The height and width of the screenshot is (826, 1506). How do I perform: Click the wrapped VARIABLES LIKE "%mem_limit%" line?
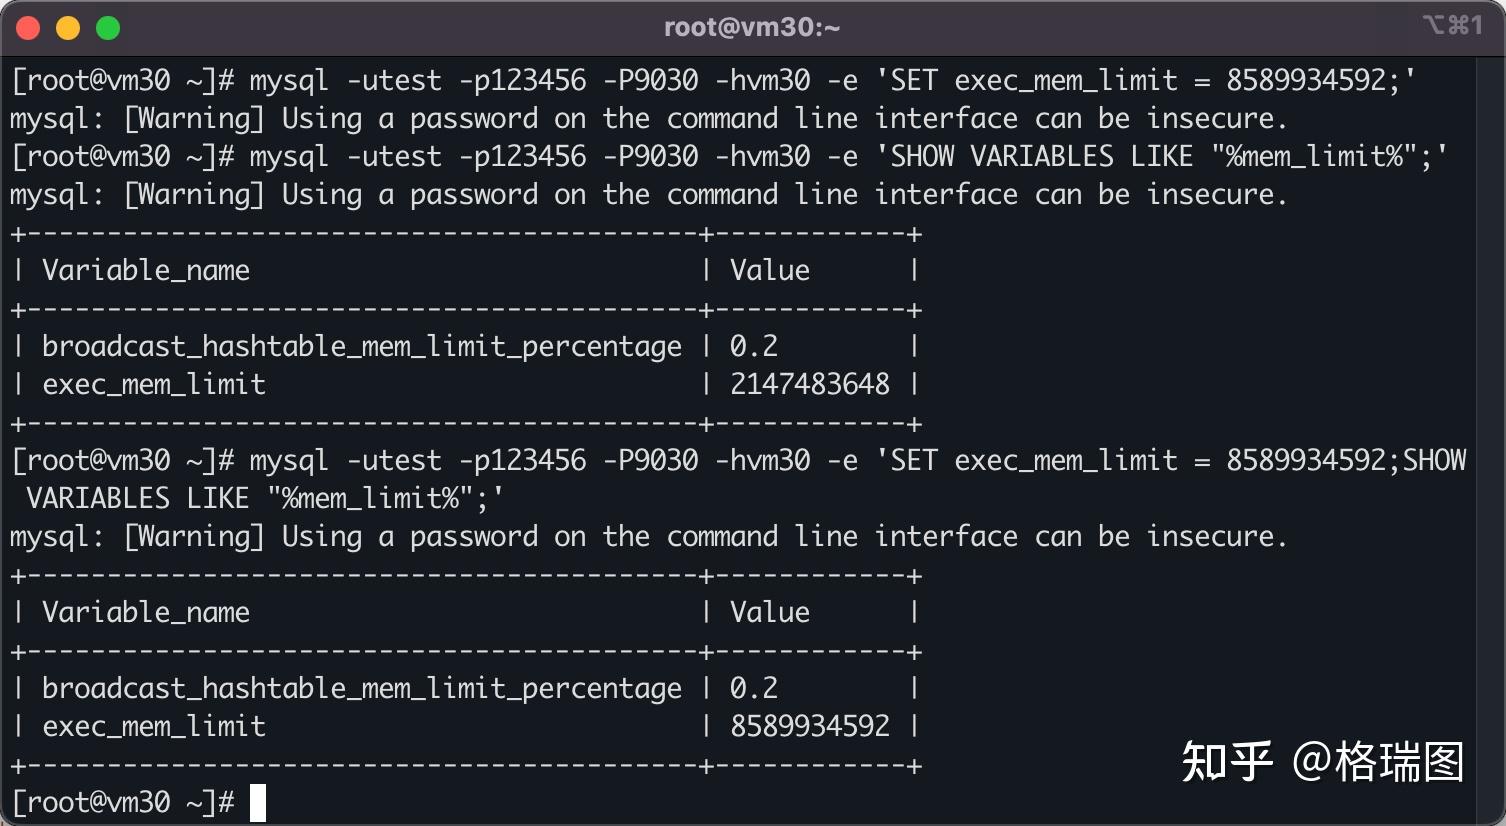click(265, 498)
